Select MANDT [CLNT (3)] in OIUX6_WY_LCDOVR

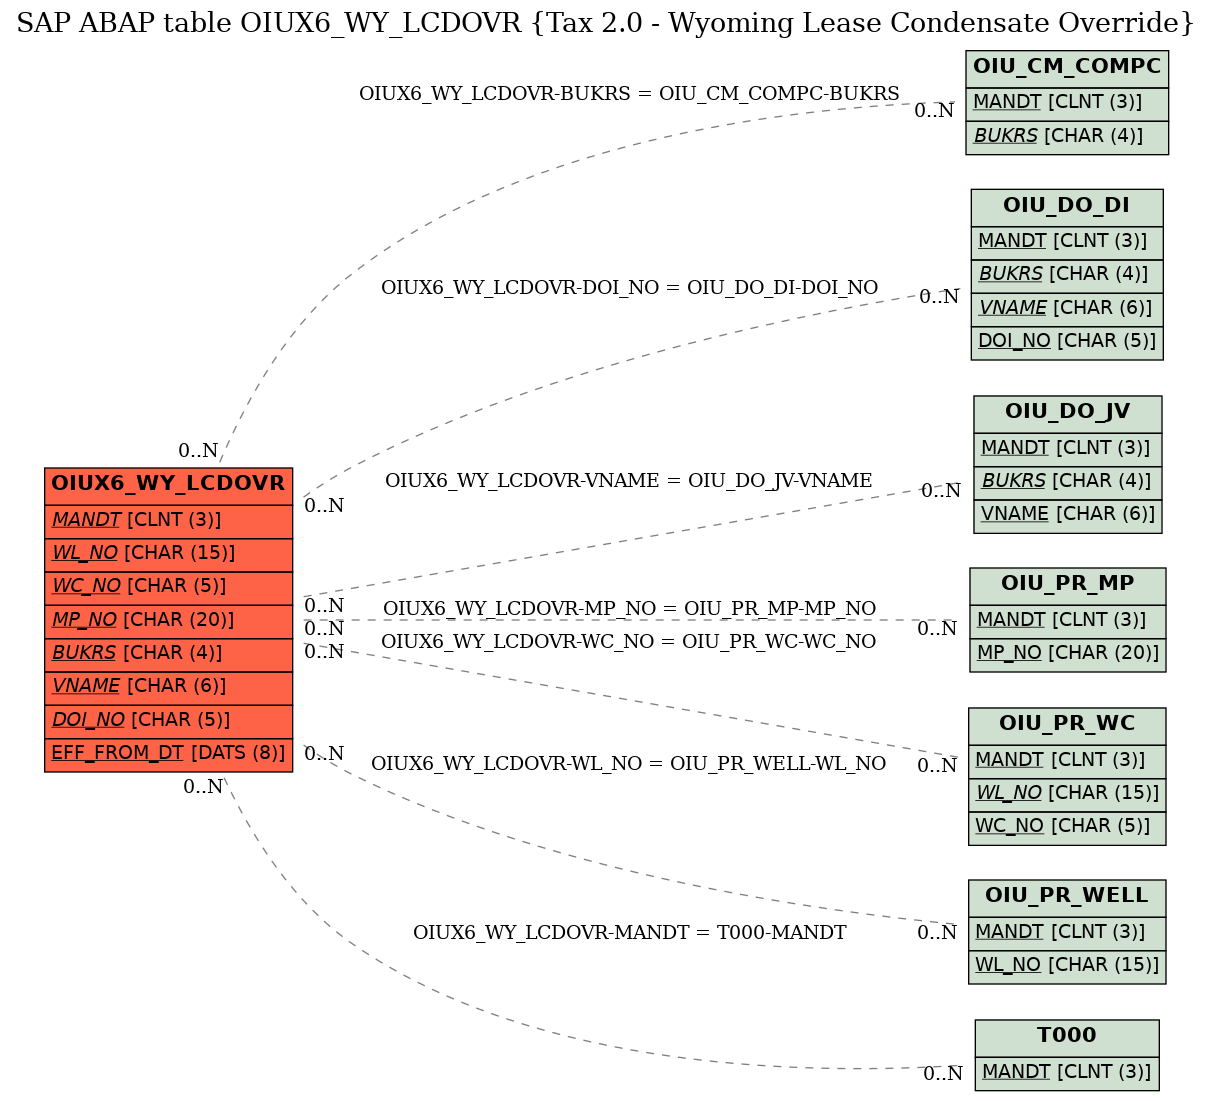click(168, 521)
